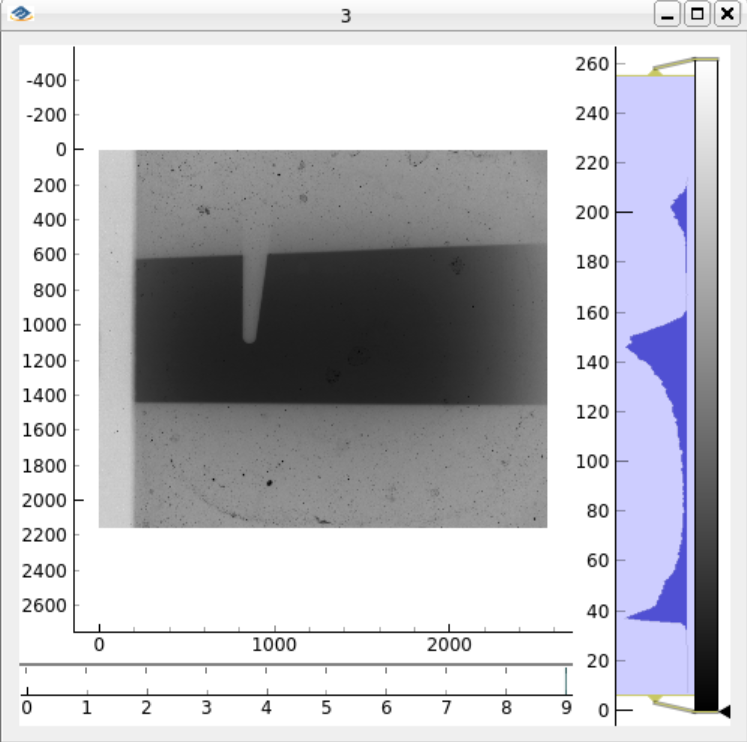The height and width of the screenshot is (742, 747).
Task: Click the black gradient tick at the colorbar bottom
Action: coord(724,712)
